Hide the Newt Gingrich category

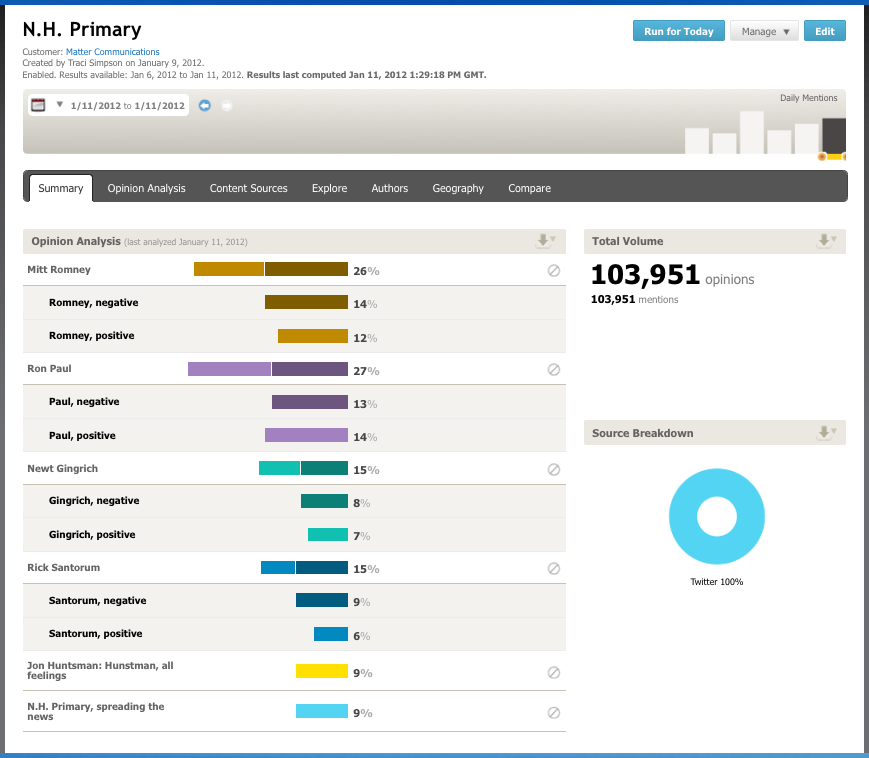tap(554, 470)
